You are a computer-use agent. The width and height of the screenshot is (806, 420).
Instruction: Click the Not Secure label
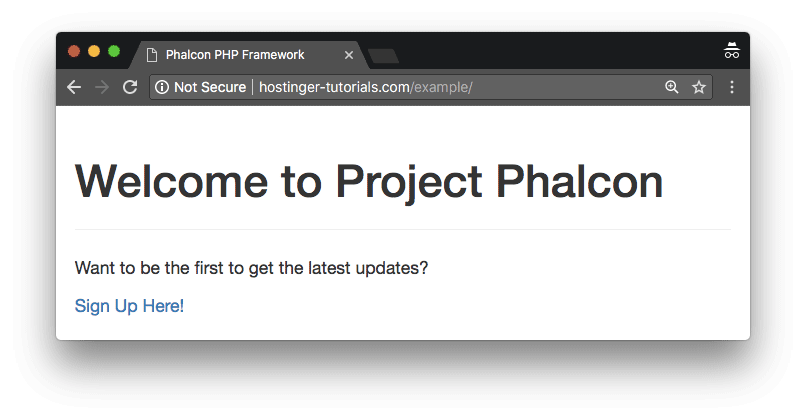point(209,88)
